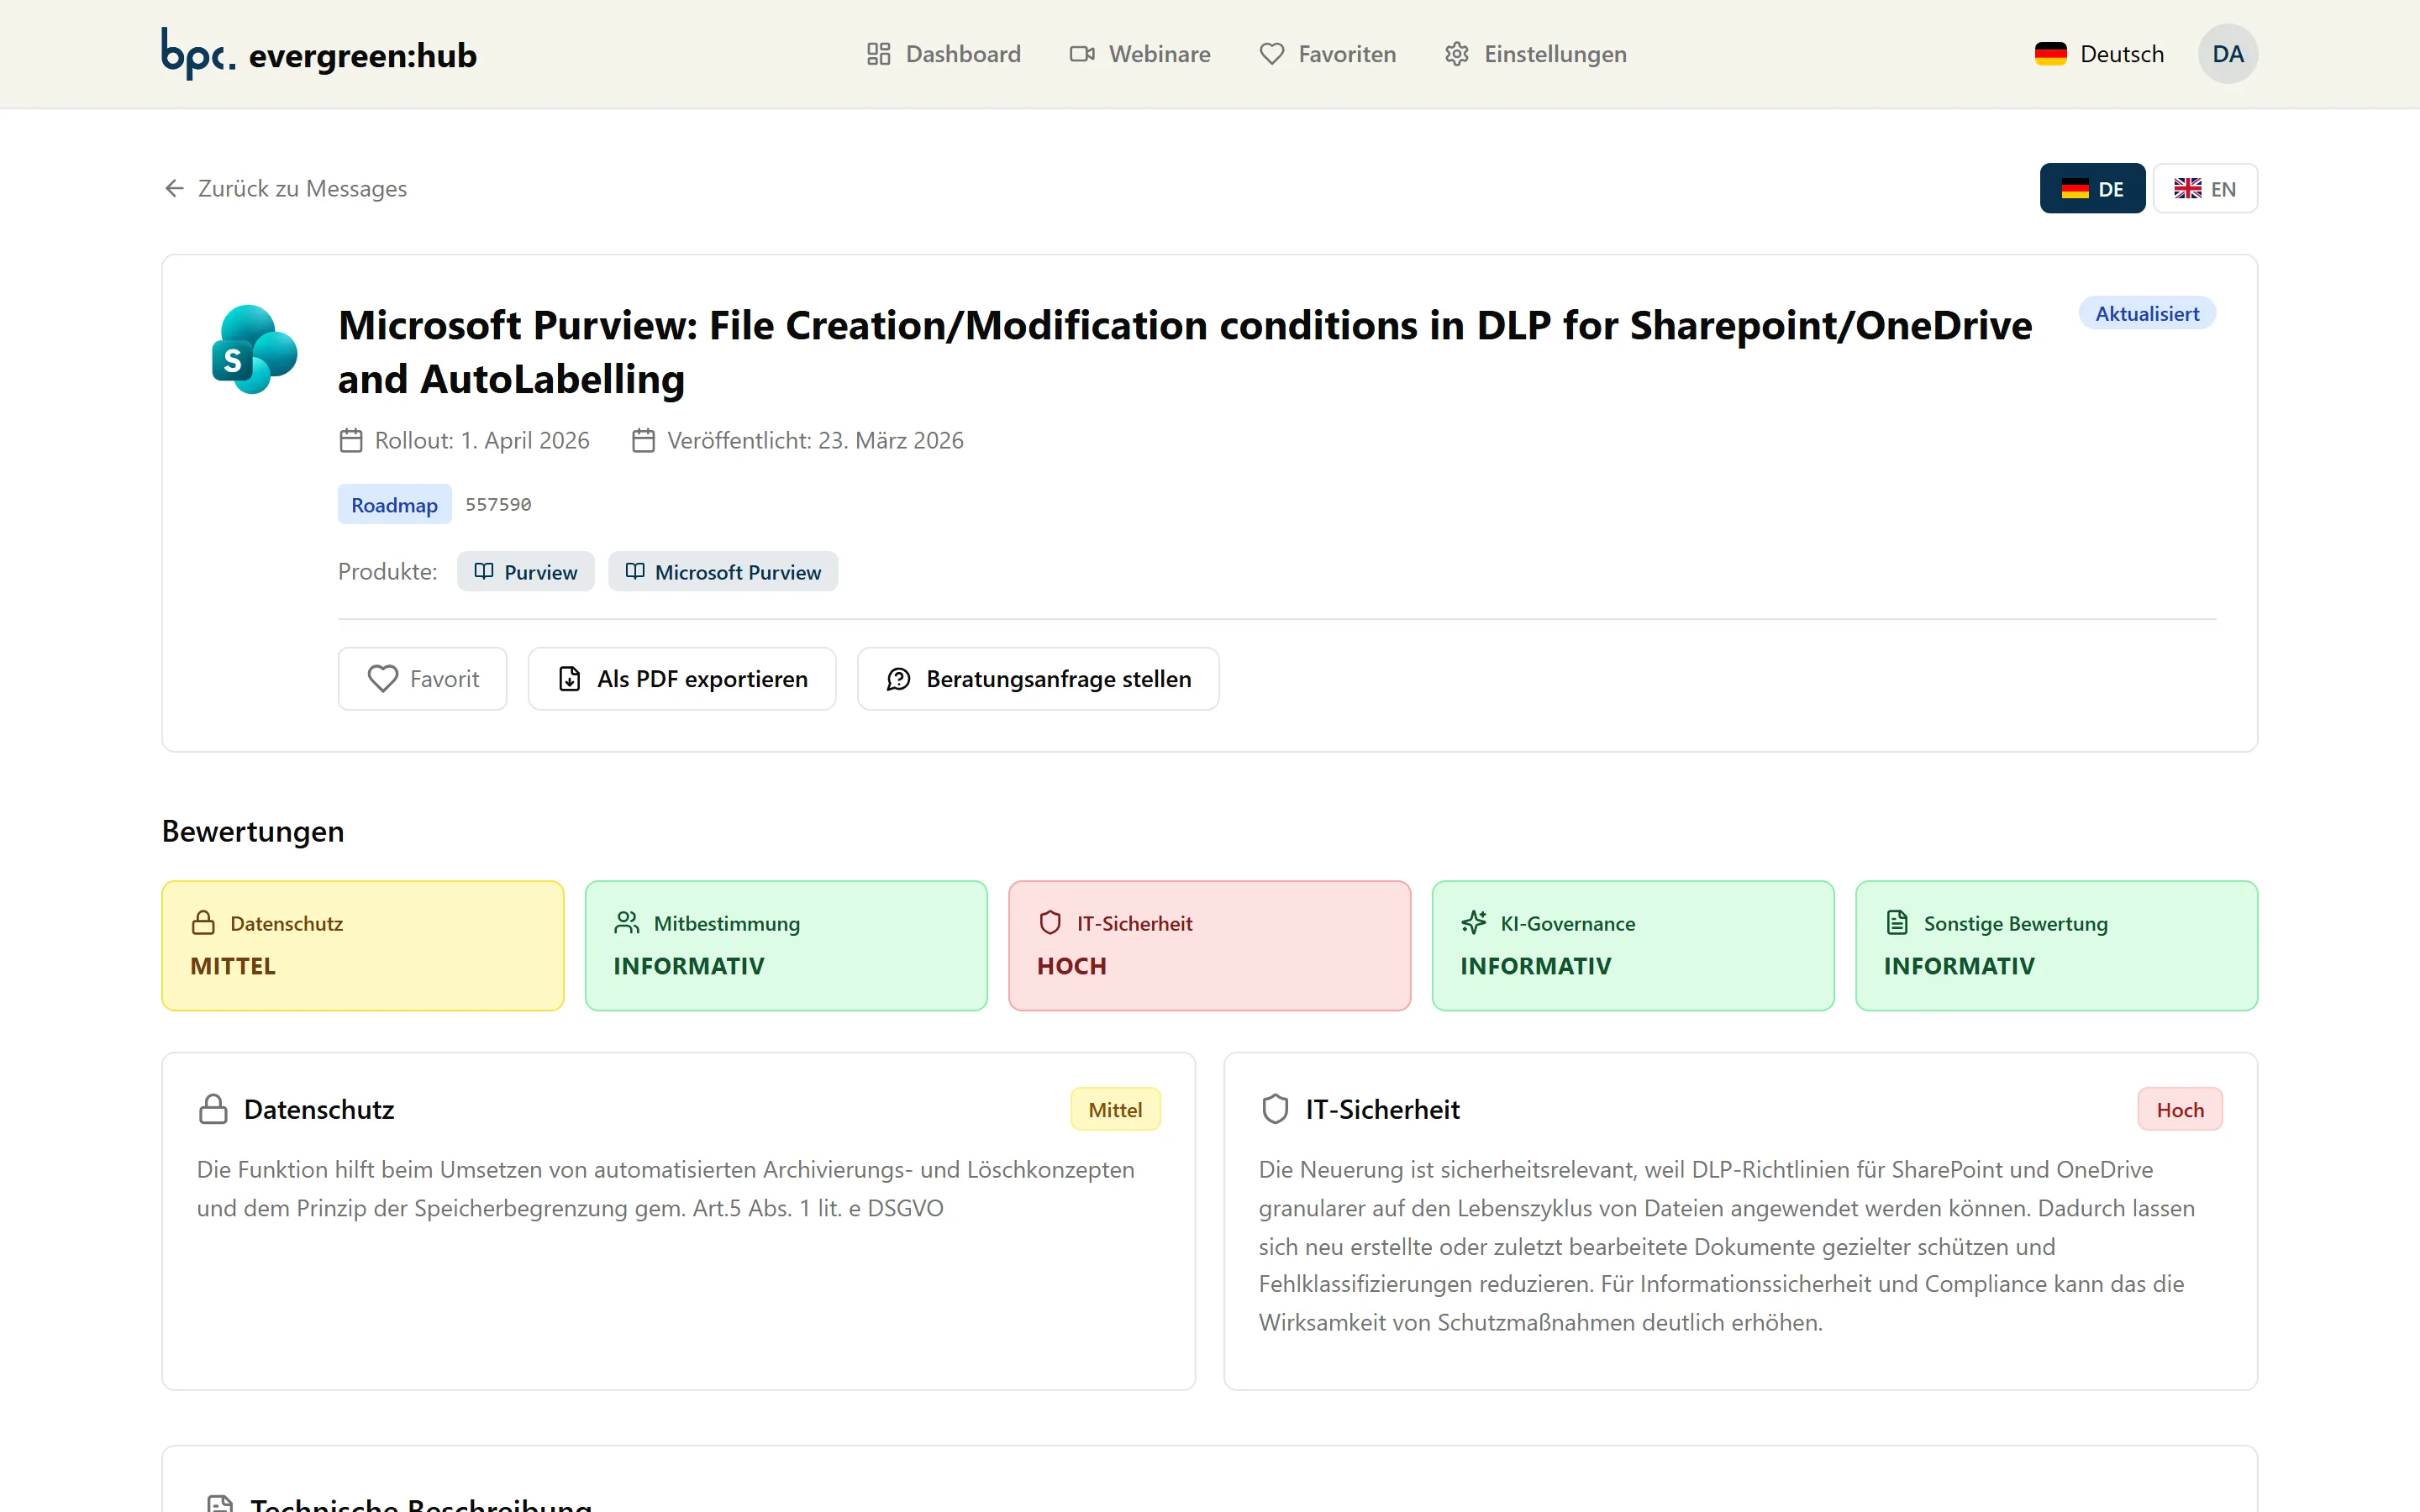The image size is (2420, 1512).
Task: Click the Roadmap tag
Action: [x=394, y=505]
